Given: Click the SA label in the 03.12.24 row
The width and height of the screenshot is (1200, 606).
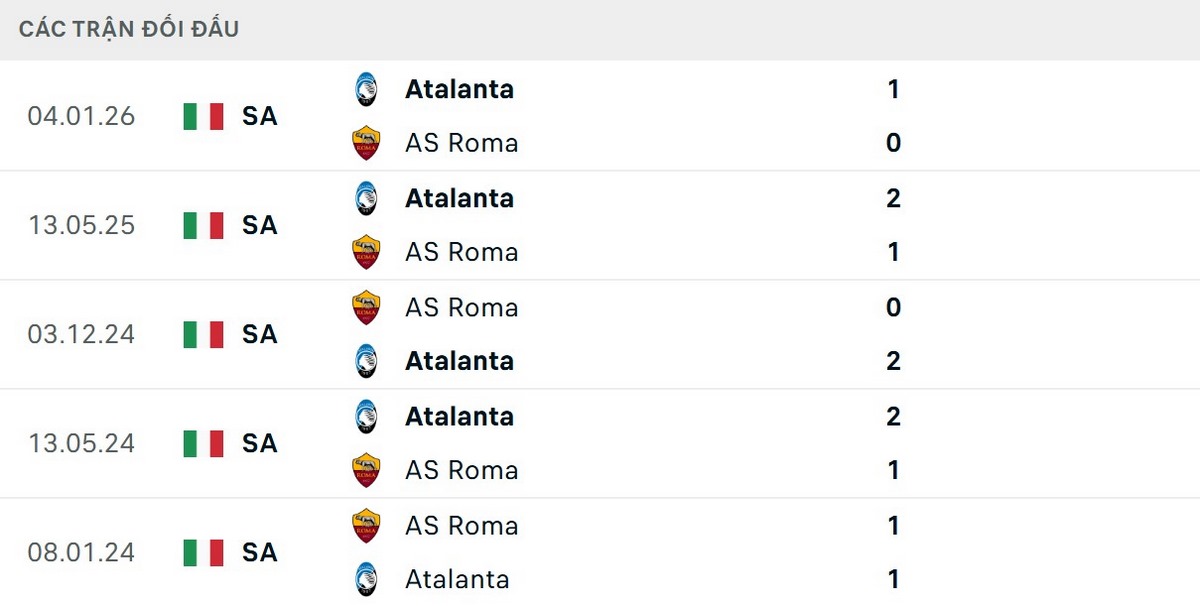Looking at the screenshot, I should pyautogui.click(x=260, y=335).
